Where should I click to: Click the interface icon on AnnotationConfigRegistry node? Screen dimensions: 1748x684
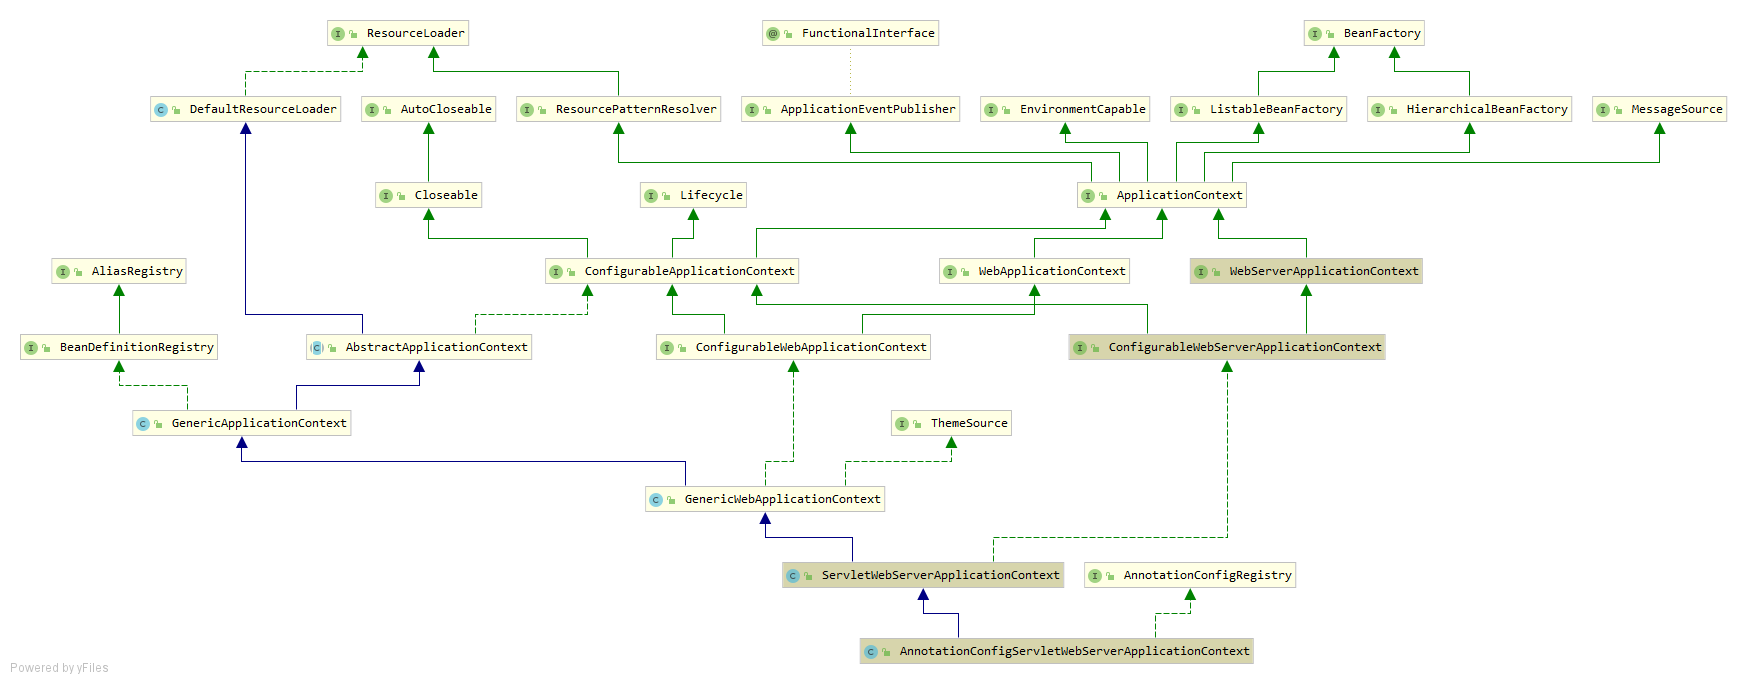pyautogui.click(x=1095, y=576)
